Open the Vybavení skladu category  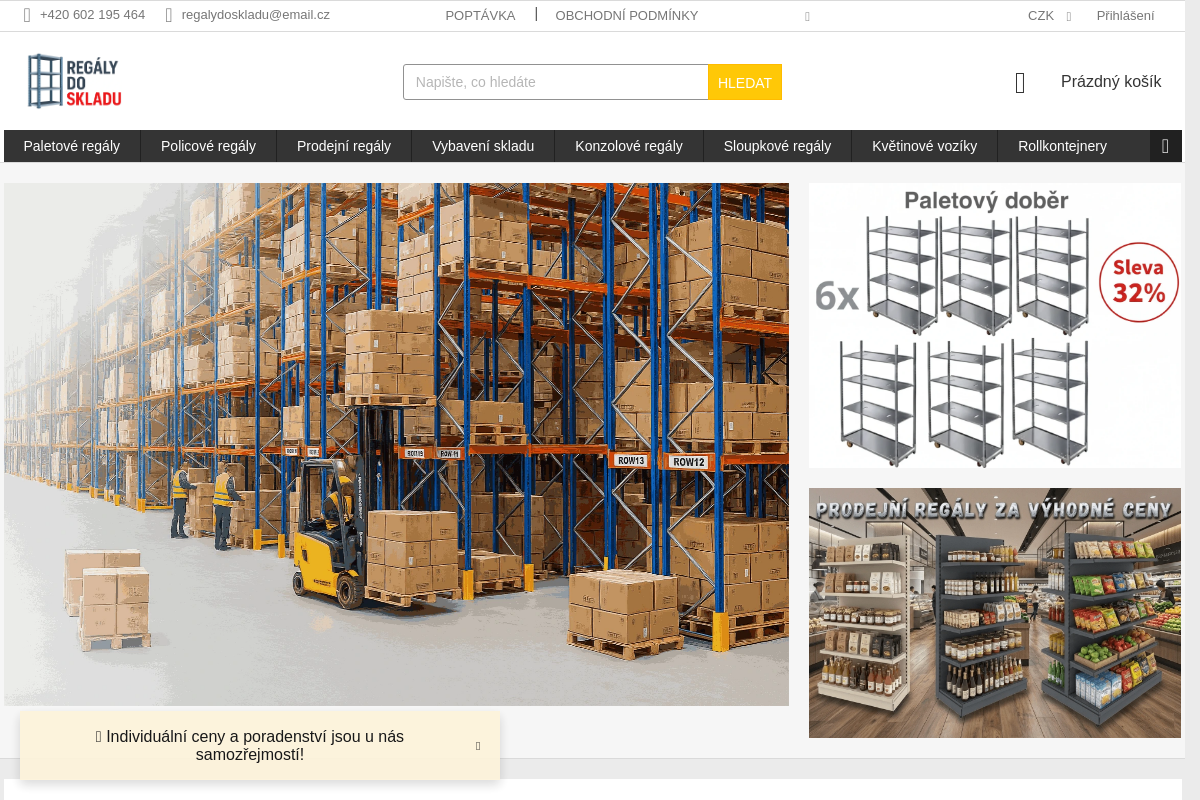pyautogui.click(x=483, y=146)
